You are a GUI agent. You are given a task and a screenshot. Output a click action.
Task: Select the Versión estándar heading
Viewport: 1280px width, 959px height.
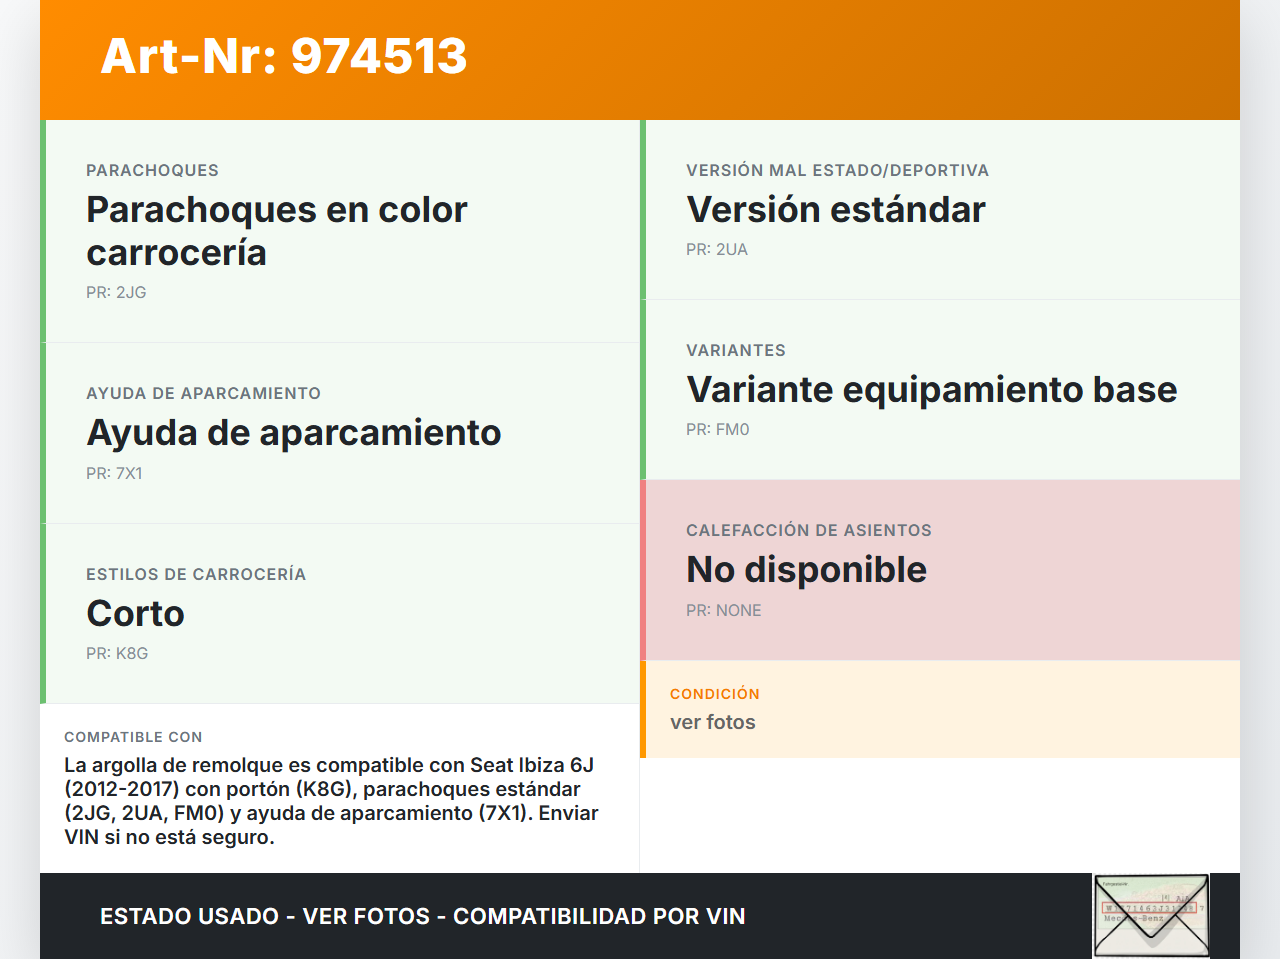pyautogui.click(x=835, y=210)
